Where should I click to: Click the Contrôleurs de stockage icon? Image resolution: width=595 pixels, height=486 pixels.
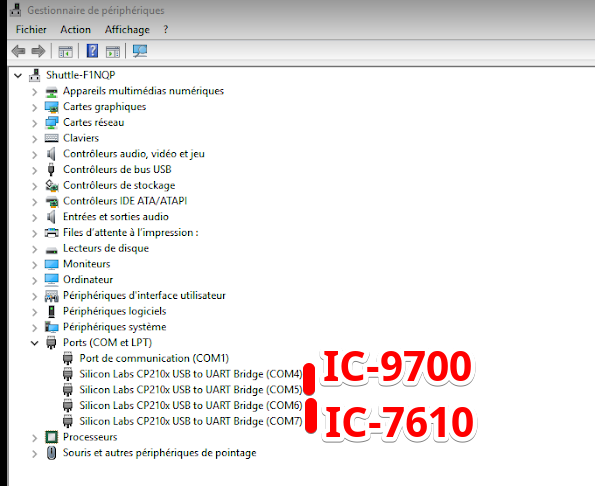coord(51,186)
